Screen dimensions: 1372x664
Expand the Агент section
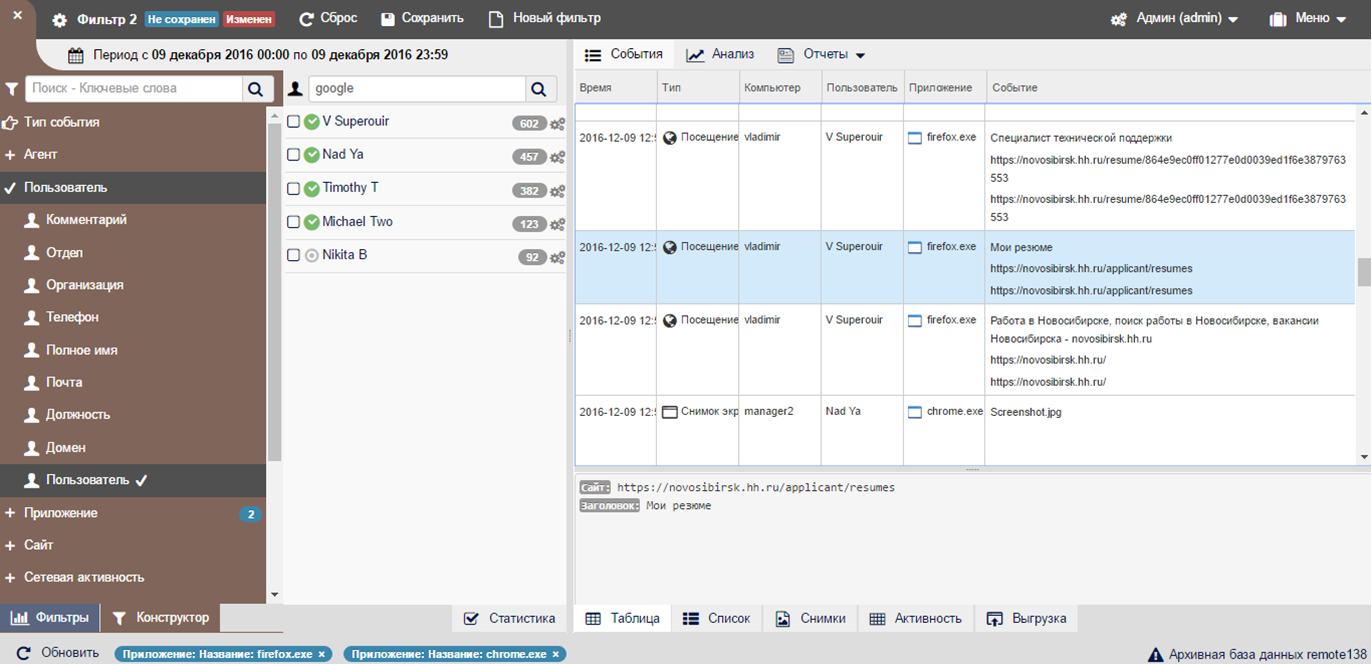click(133, 155)
